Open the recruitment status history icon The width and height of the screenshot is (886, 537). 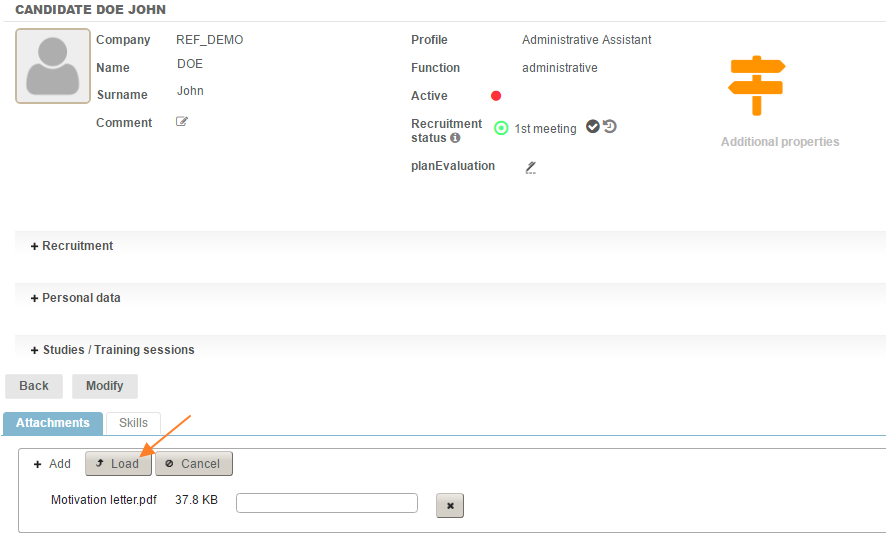[610, 127]
